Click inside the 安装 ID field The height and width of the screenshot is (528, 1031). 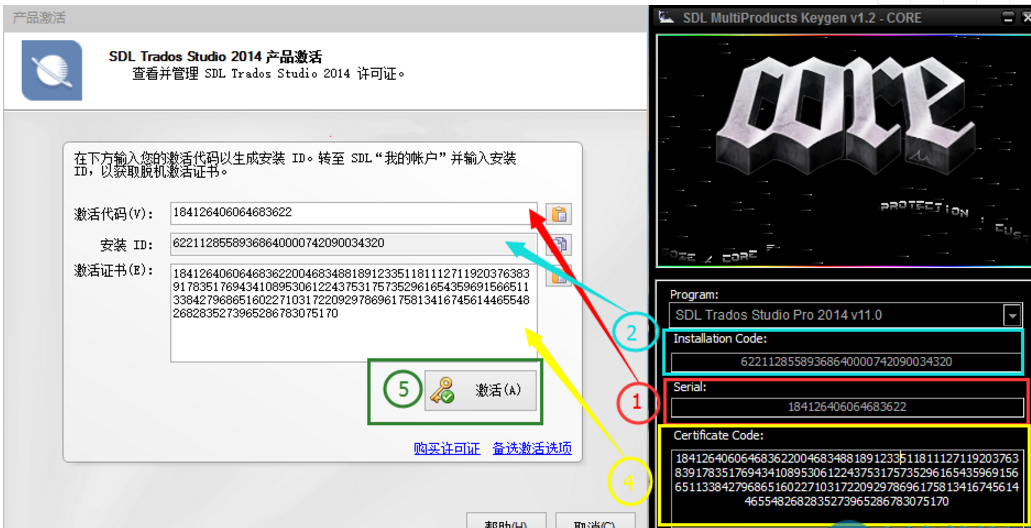point(354,244)
